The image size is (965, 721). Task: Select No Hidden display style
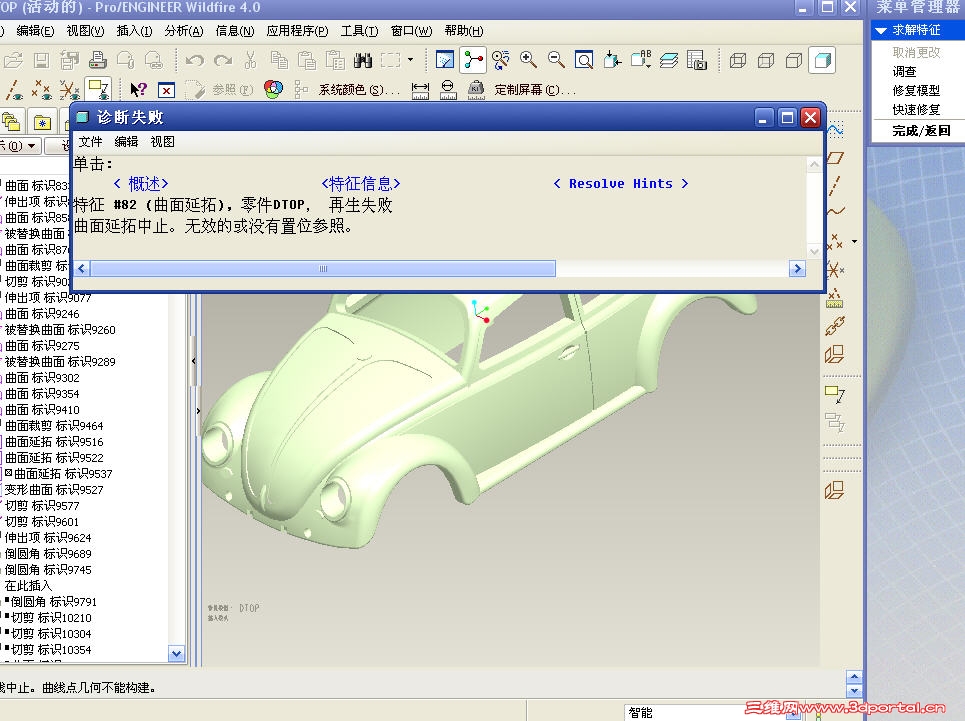[794, 60]
